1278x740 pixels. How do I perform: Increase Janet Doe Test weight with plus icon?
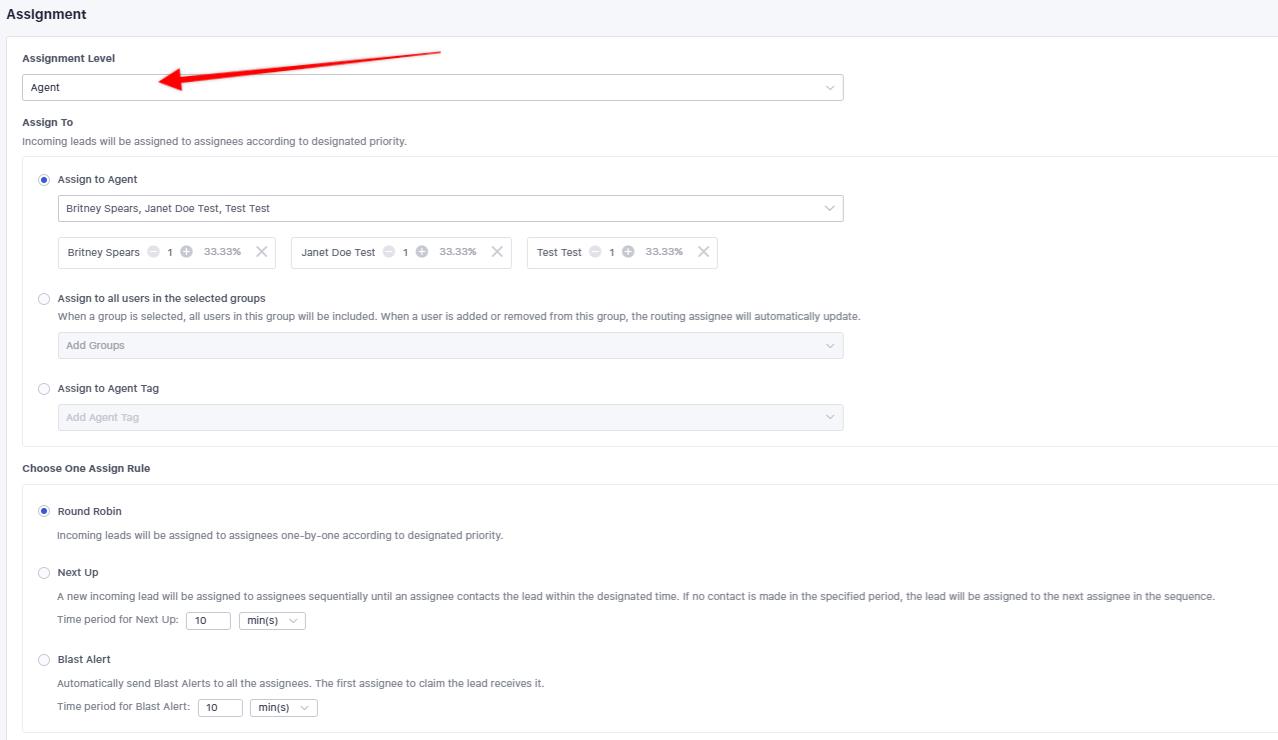pos(422,252)
